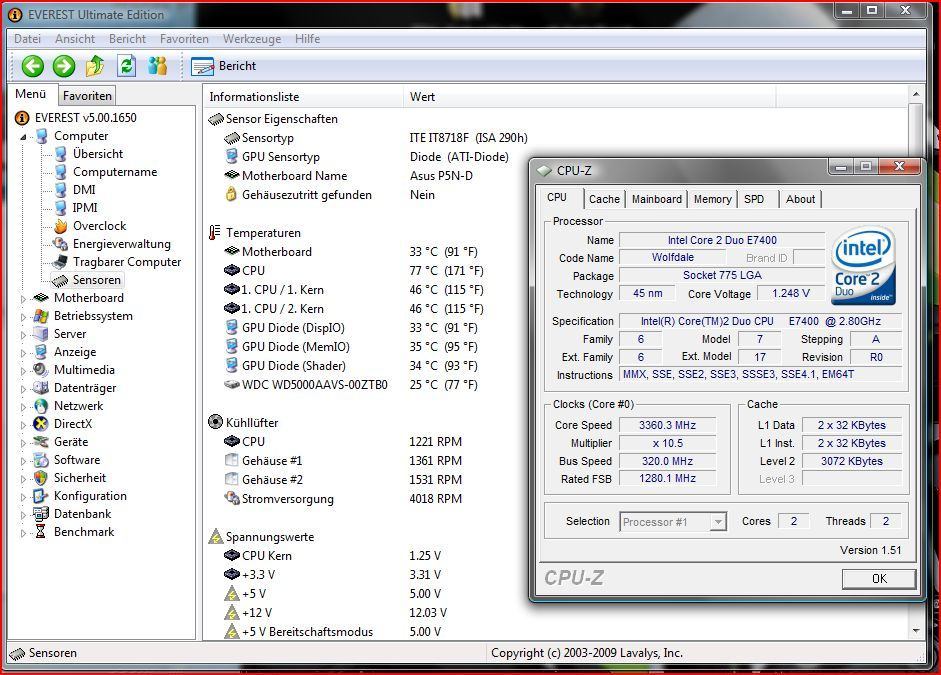The height and width of the screenshot is (675, 941).
Task: Click the Kühllüfter fan icon
Action: tap(215, 422)
